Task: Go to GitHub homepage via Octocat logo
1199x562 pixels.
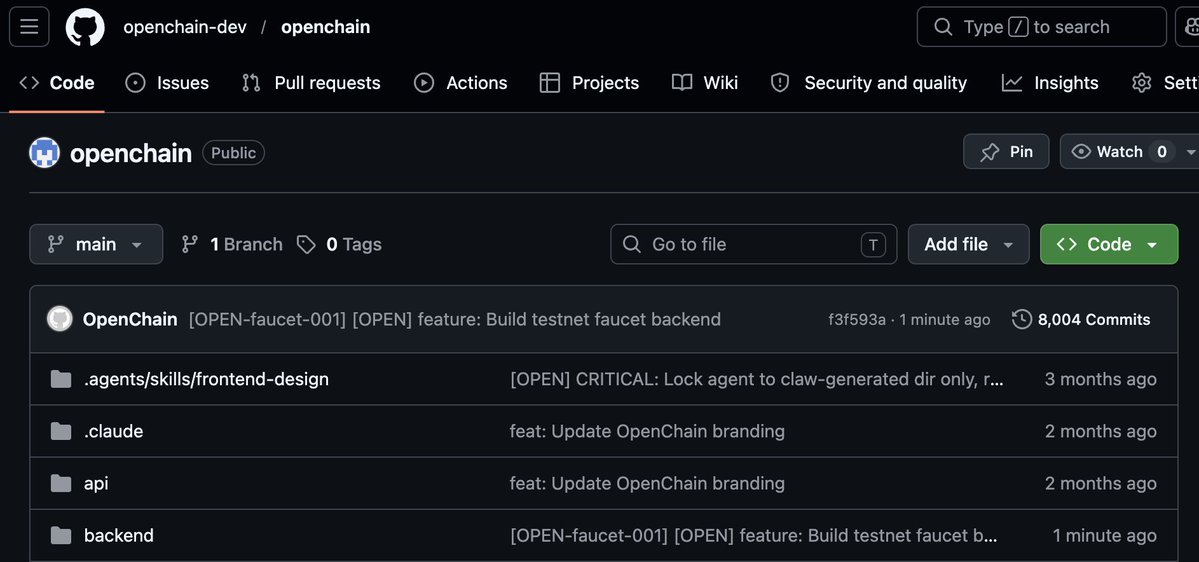Action: (x=85, y=27)
